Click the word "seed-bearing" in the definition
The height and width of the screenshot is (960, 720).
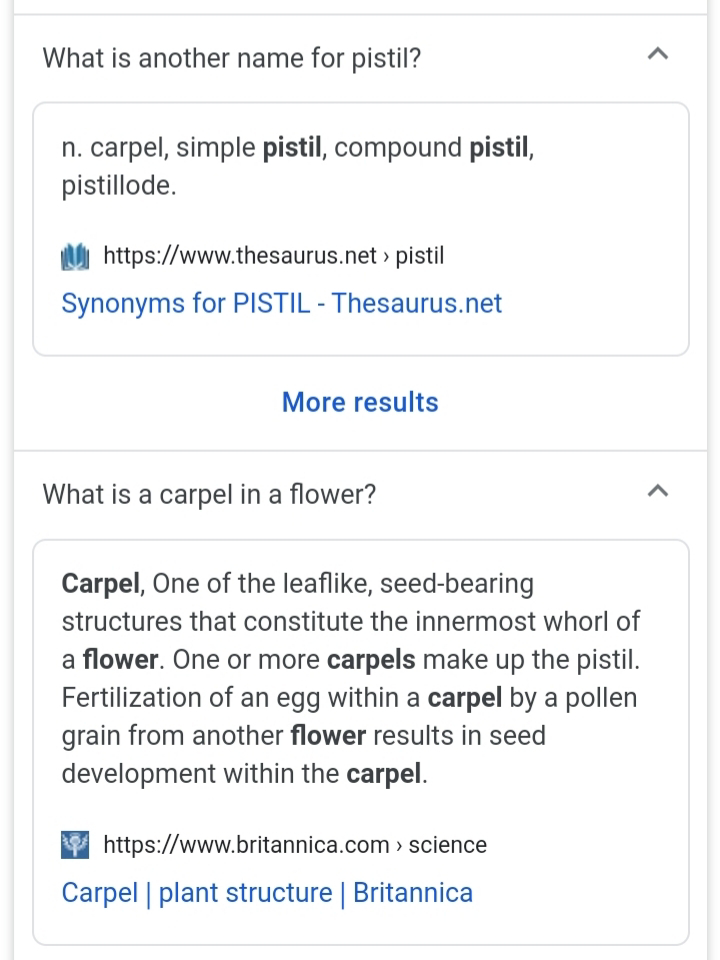[x=457, y=583]
